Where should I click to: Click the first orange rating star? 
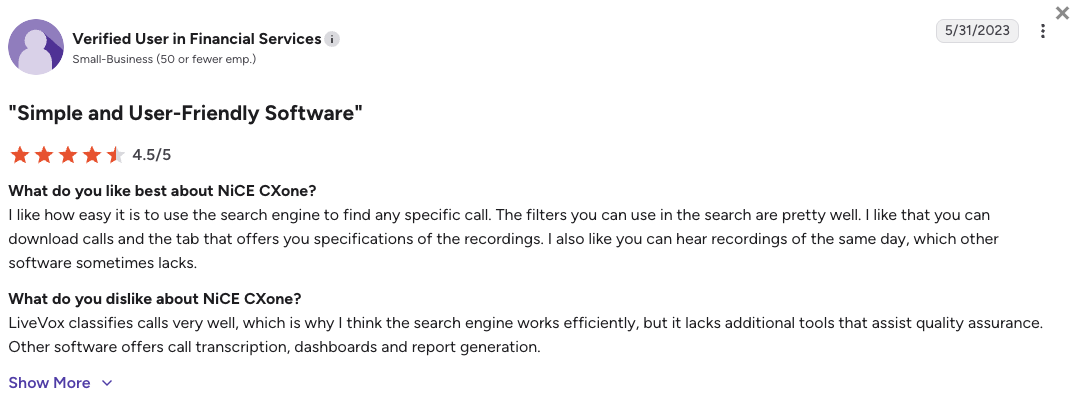pyautogui.click(x=20, y=155)
